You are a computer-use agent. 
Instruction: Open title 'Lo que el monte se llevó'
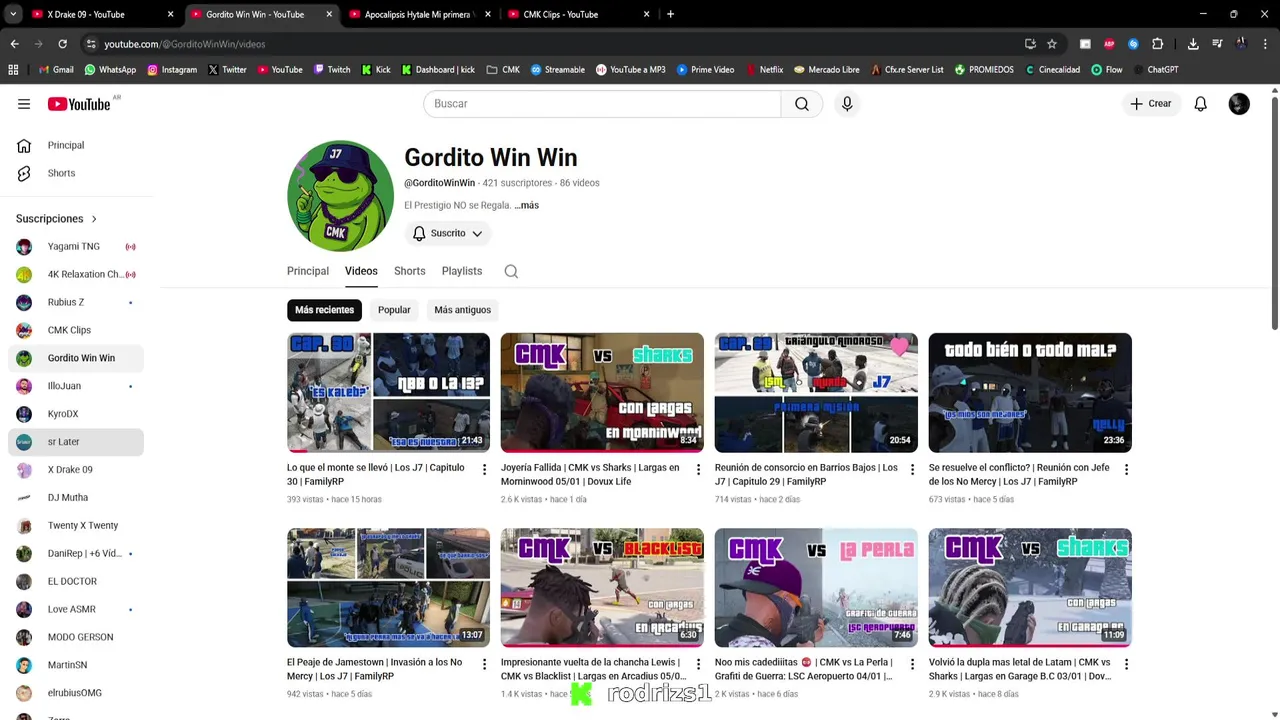(376, 474)
